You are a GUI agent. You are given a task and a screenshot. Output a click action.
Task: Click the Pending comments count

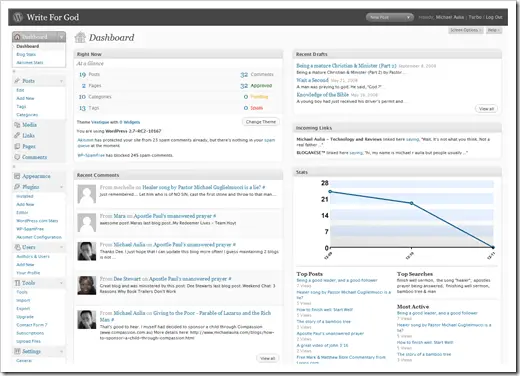(256, 97)
